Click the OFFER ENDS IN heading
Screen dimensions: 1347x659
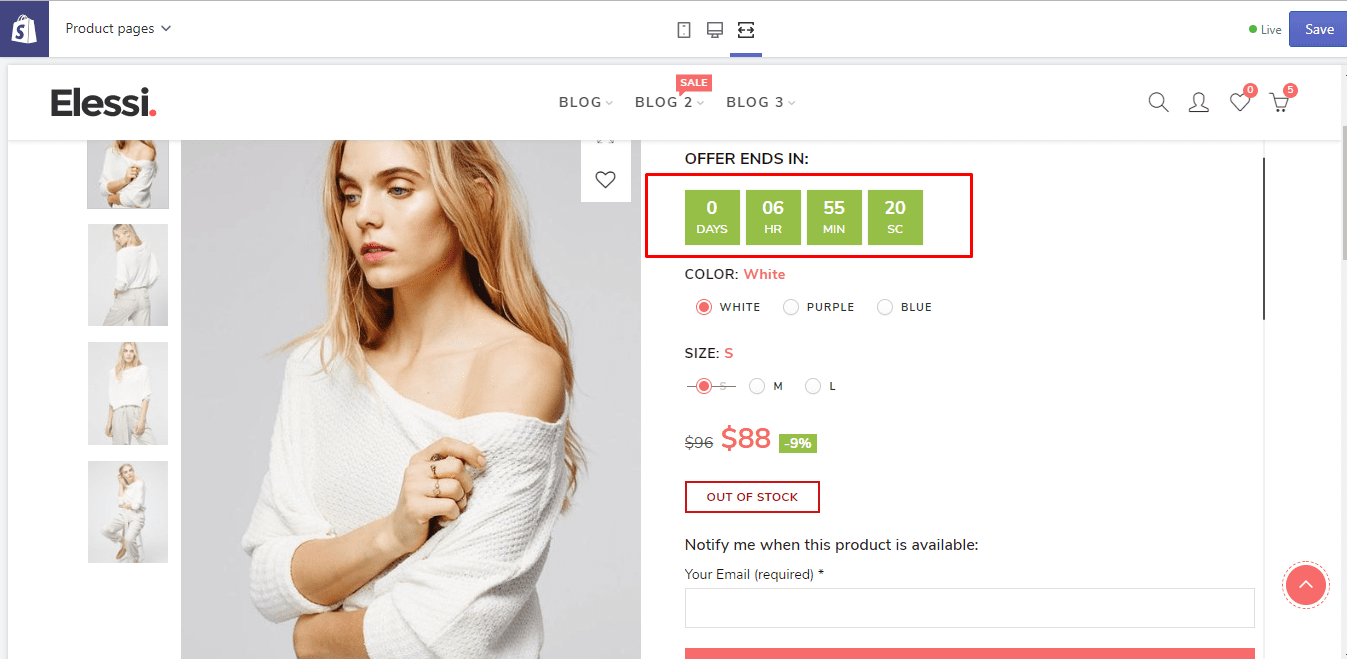pyautogui.click(x=747, y=159)
